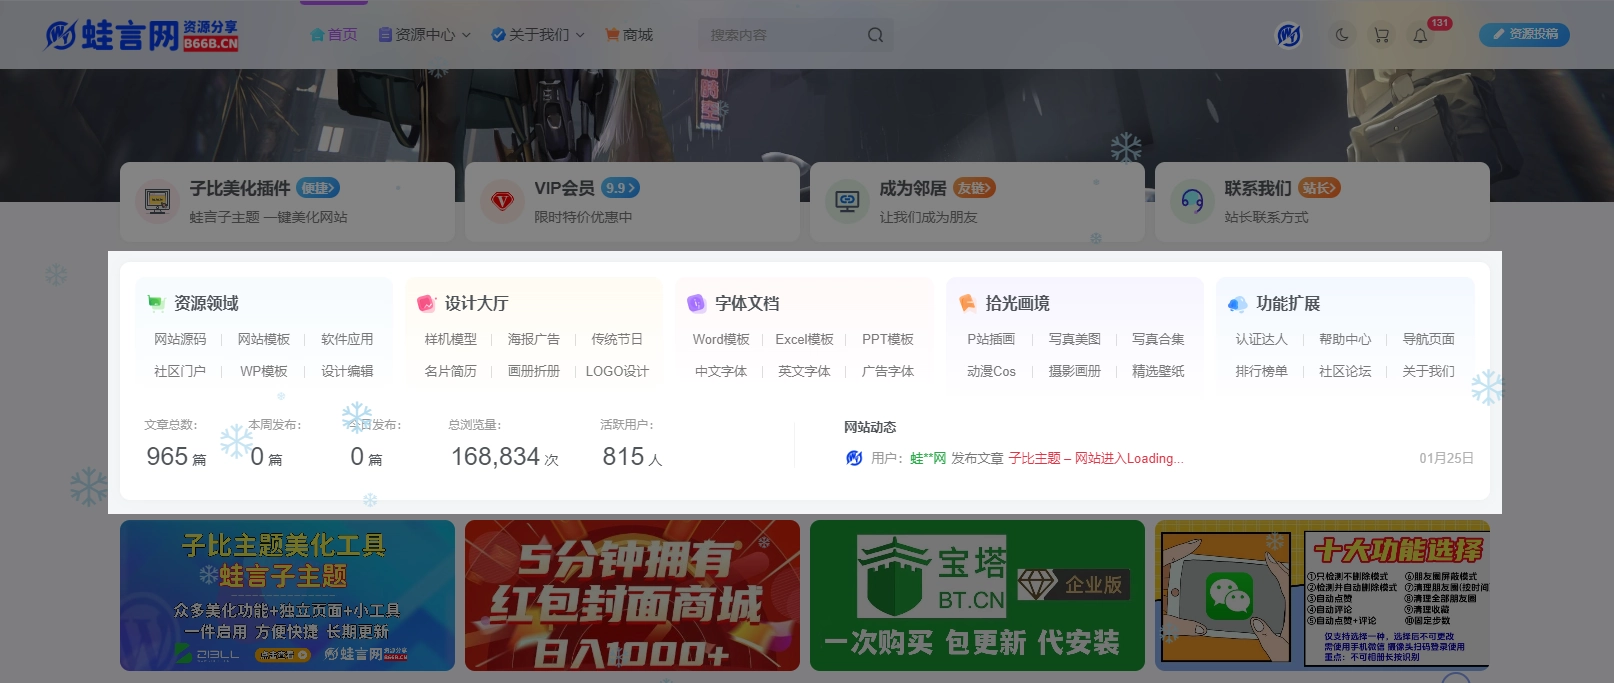This screenshot has height=683, width=1614.
Task: Open the 软件应用 category
Action: click(x=347, y=339)
